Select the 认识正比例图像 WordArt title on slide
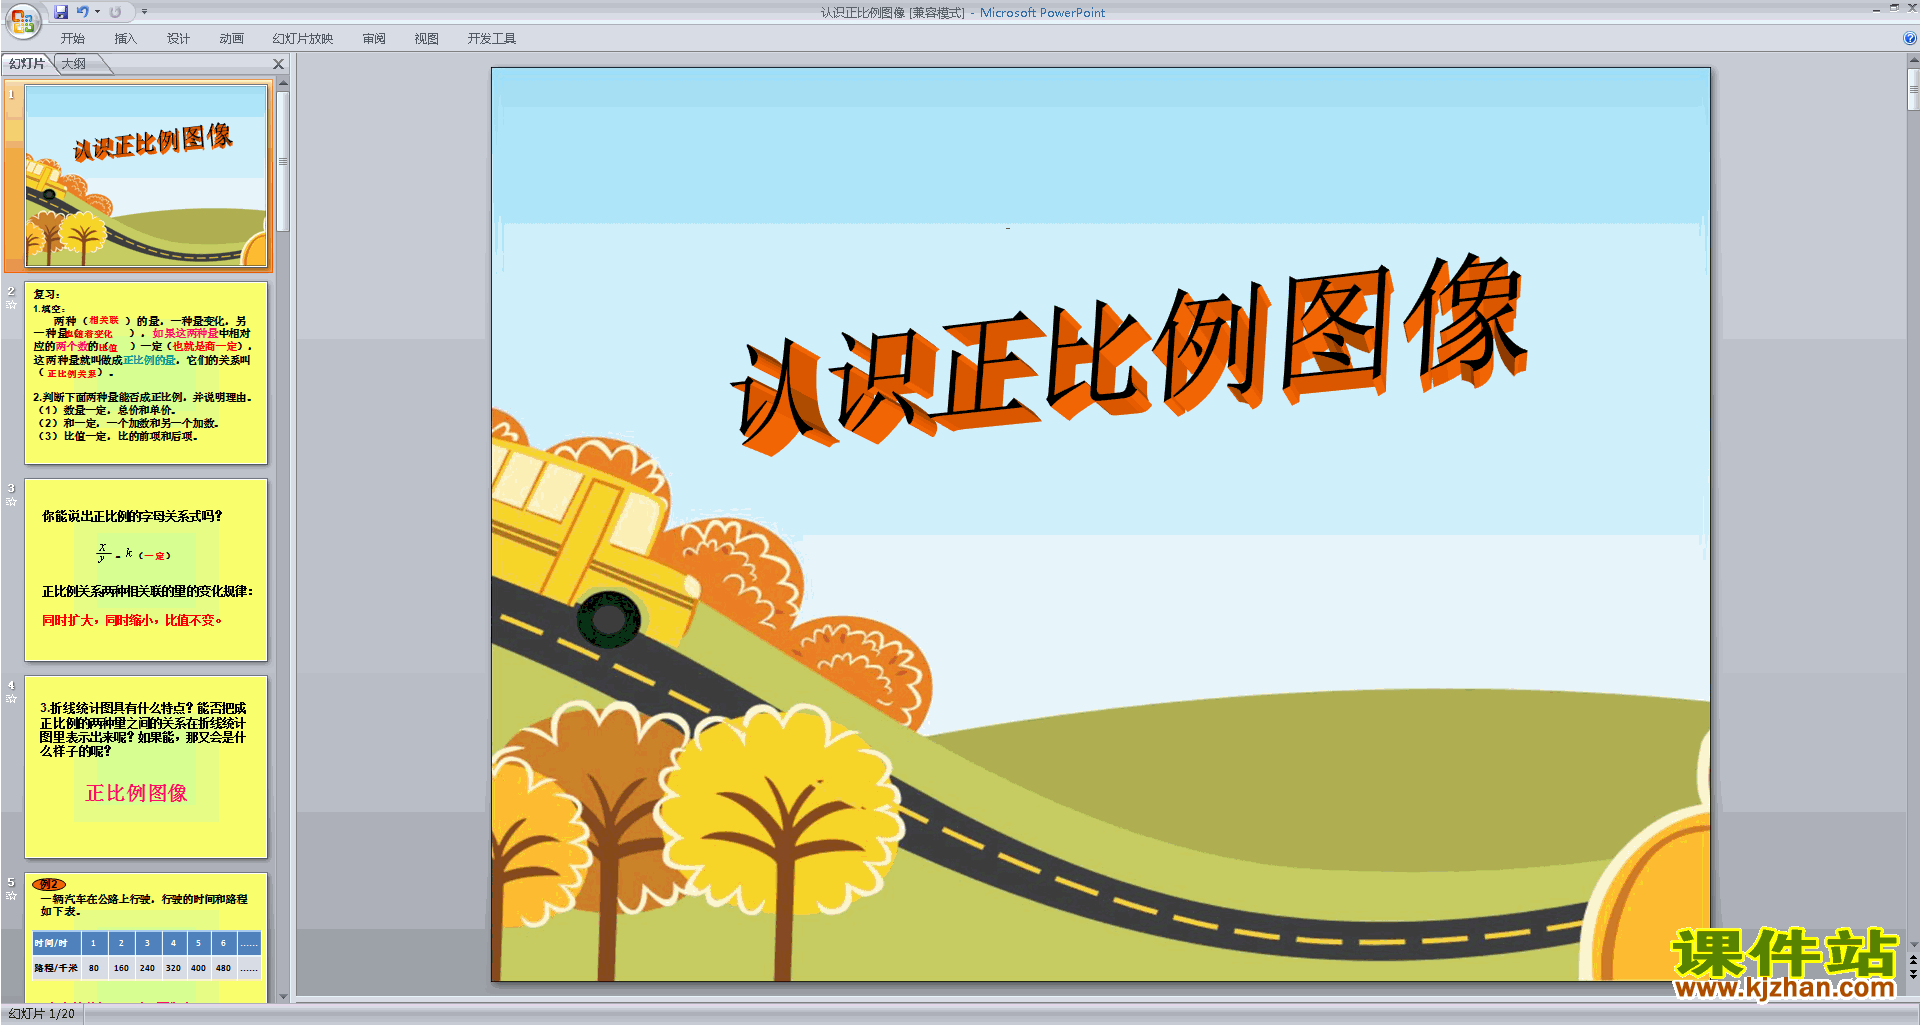The width and height of the screenshot is (1920, 1025). 1129,352
